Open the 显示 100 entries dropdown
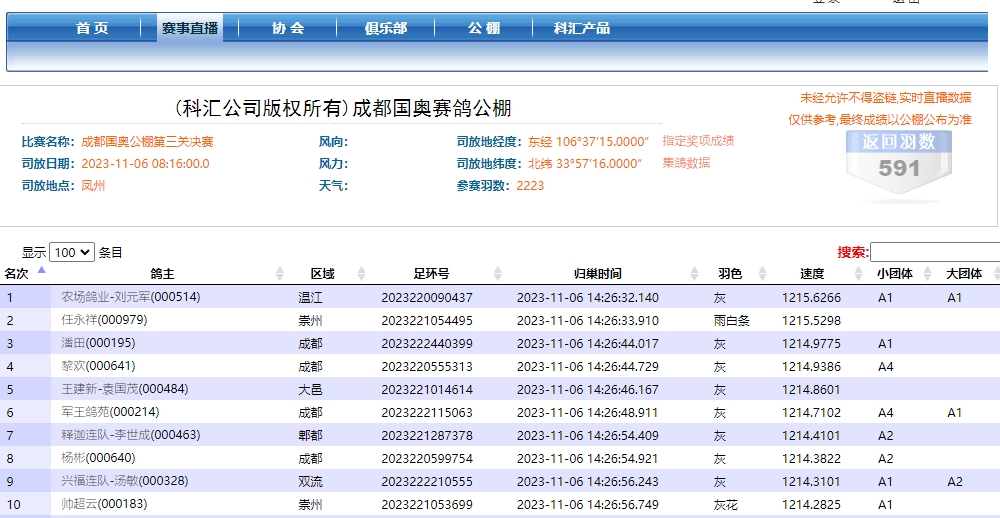Screen dimensions: 1000x518 point(72,253)
